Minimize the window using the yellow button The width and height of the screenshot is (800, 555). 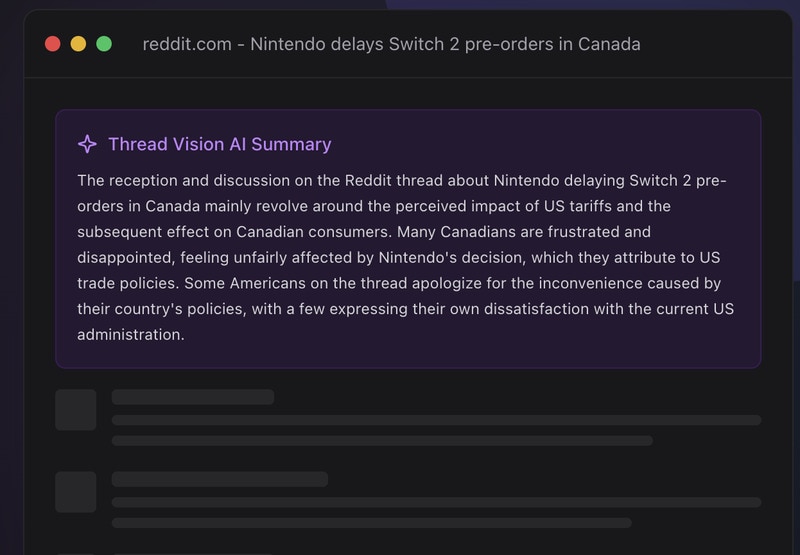[x=78, y=44]
